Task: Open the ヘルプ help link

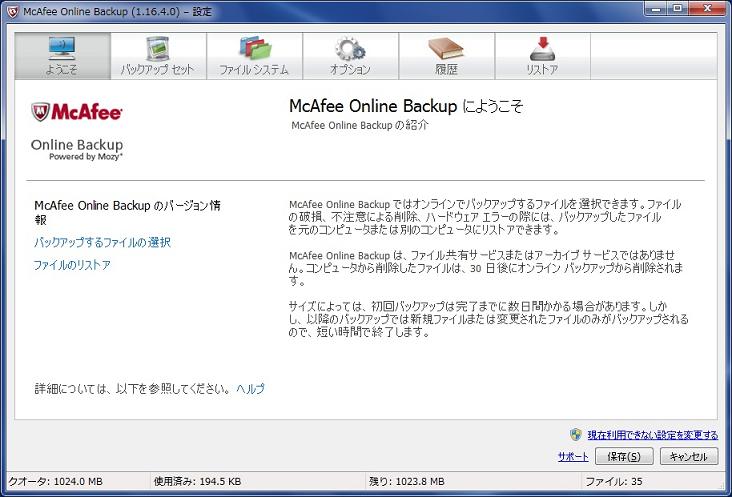Action: pyautogui.click(x=251, y=388)
